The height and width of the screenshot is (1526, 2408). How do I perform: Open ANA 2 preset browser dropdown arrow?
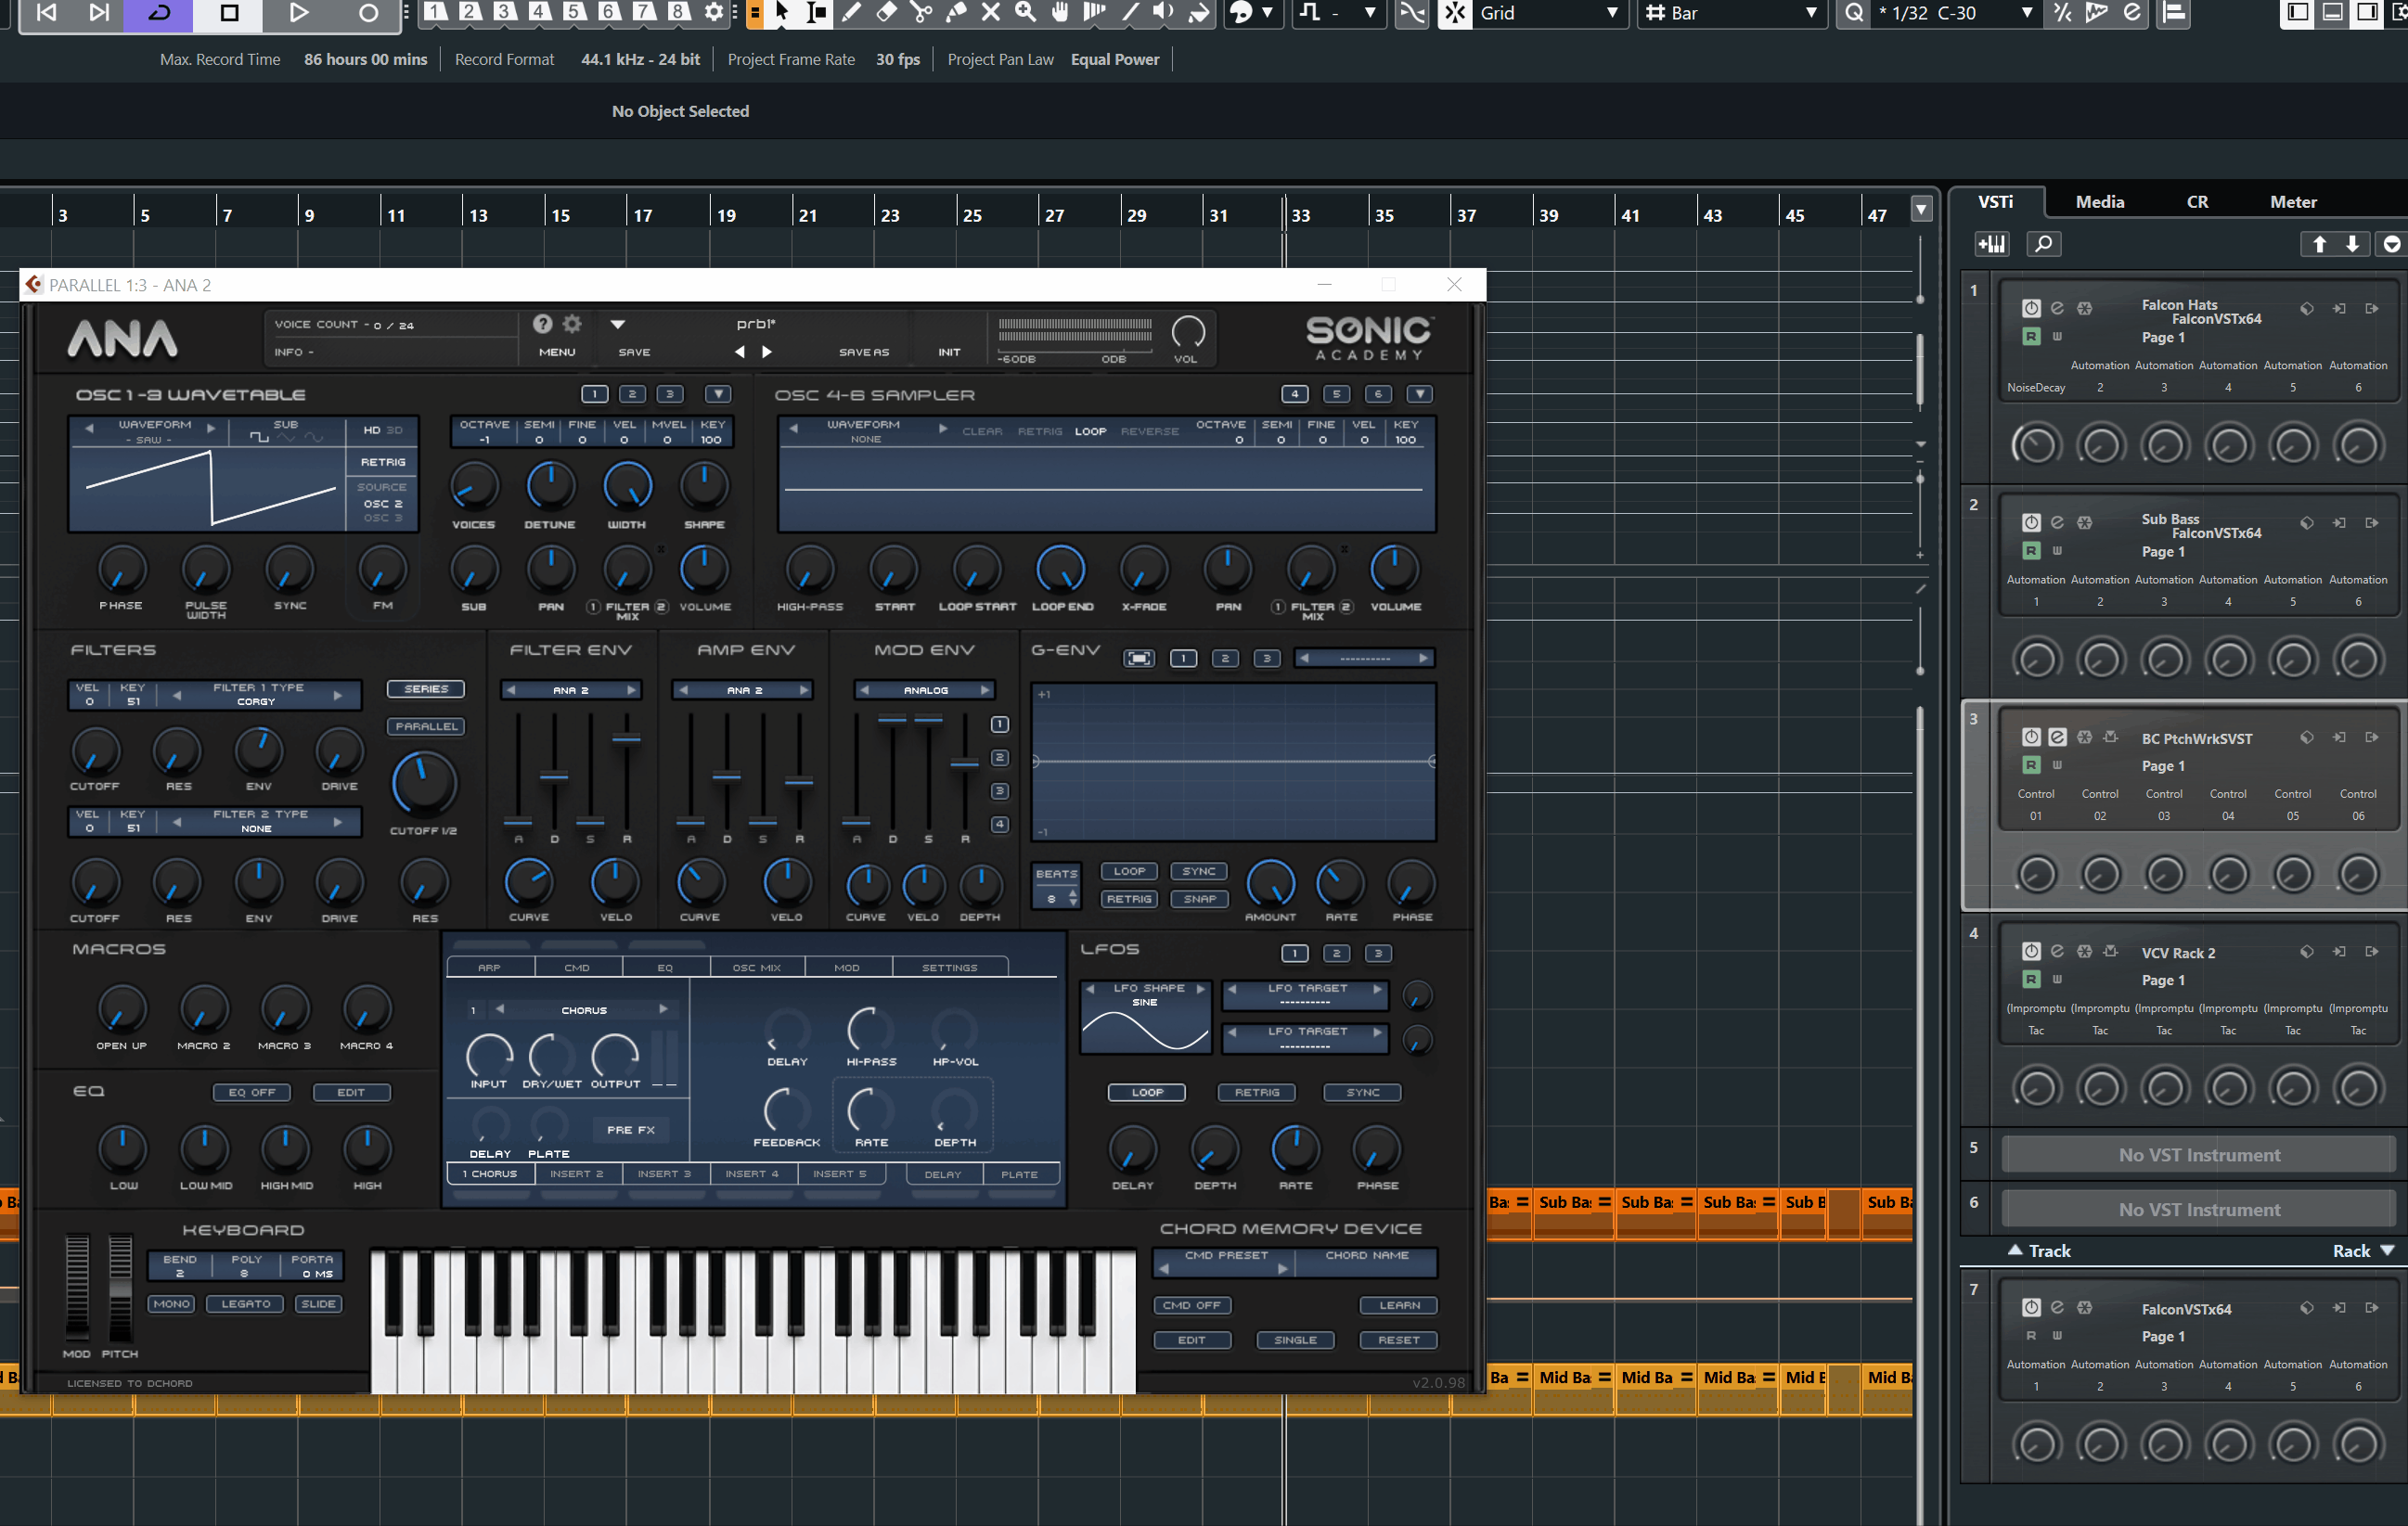(618, 324)
